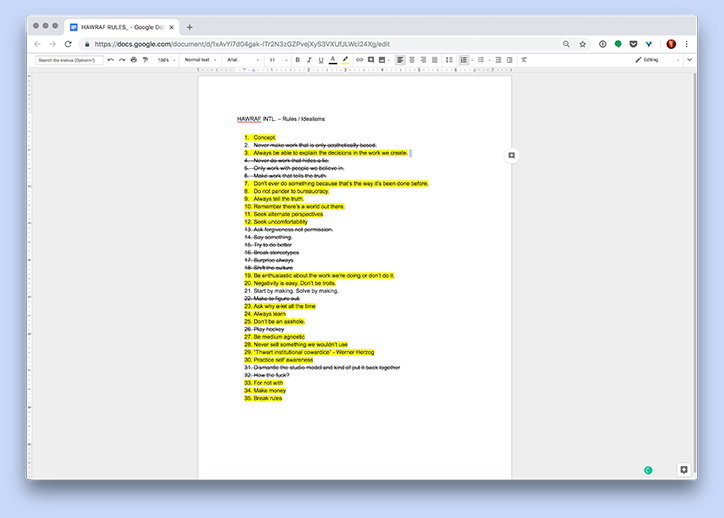Toggle Bold formatting
This screenshot has width=724, height=518.
[298, 60]
